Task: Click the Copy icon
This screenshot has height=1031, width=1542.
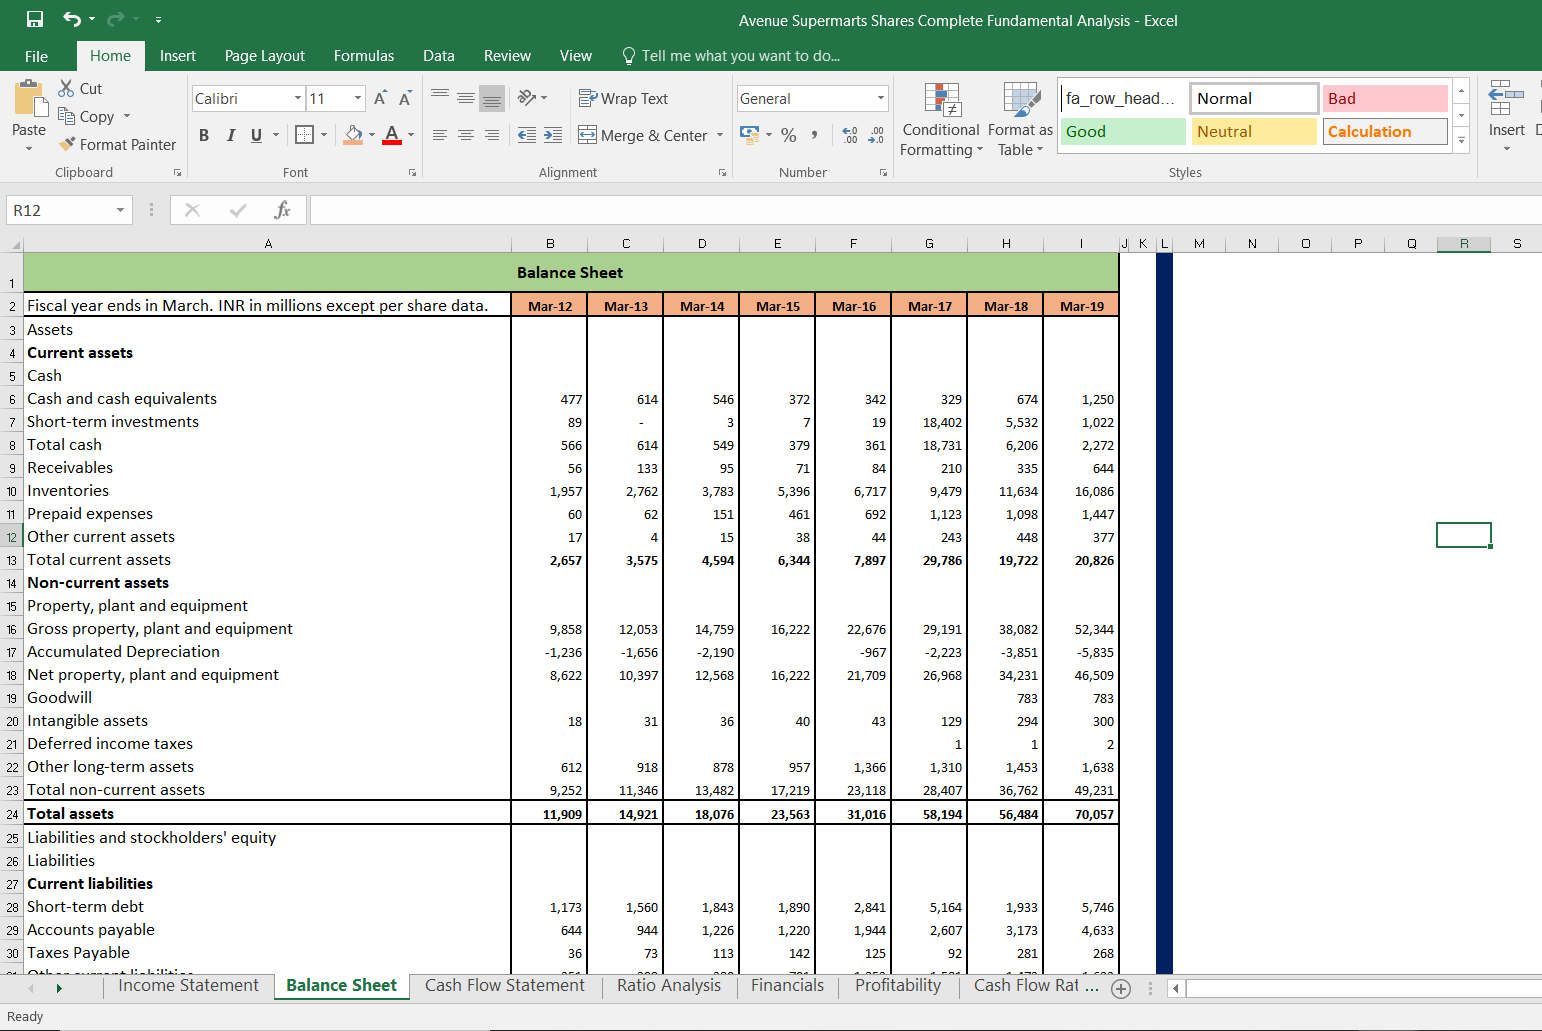Action: 67,116
